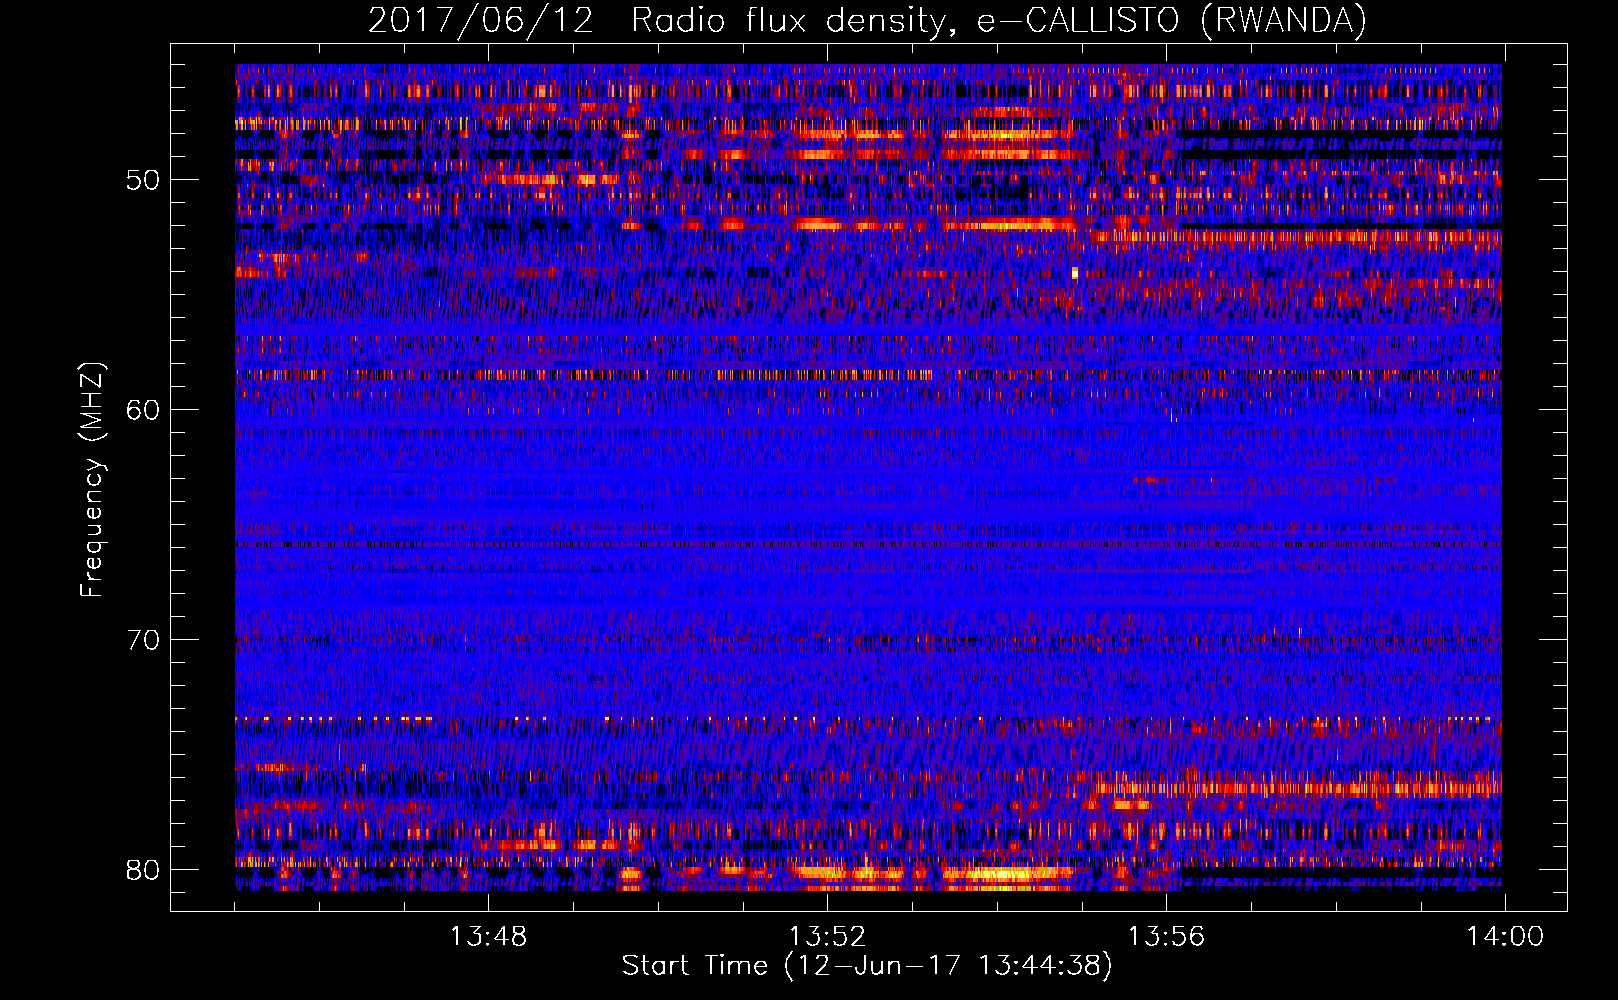Screen dimensions: 1618x1000
Task: Click the 'Frequency (MHZ)' y-axis label
Action: [x=92, y=480]
